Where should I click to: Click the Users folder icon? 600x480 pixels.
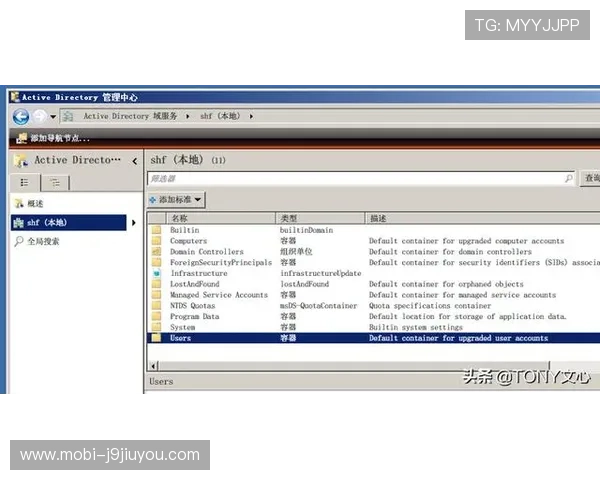point(157,338)
